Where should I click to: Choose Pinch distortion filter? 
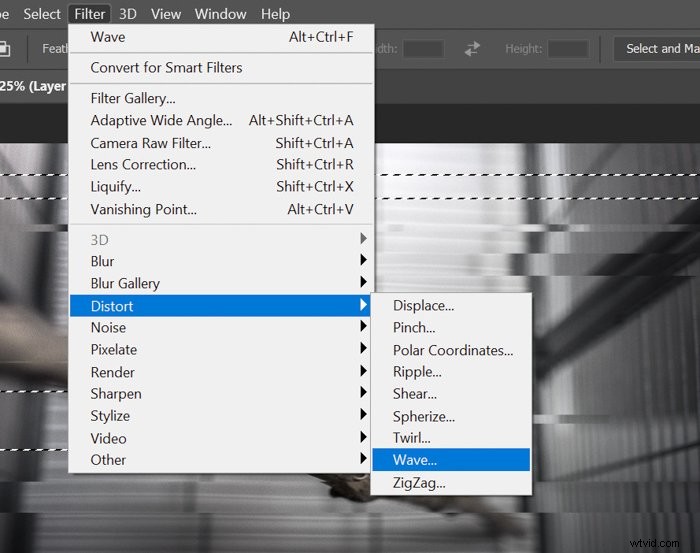[451, 328]
